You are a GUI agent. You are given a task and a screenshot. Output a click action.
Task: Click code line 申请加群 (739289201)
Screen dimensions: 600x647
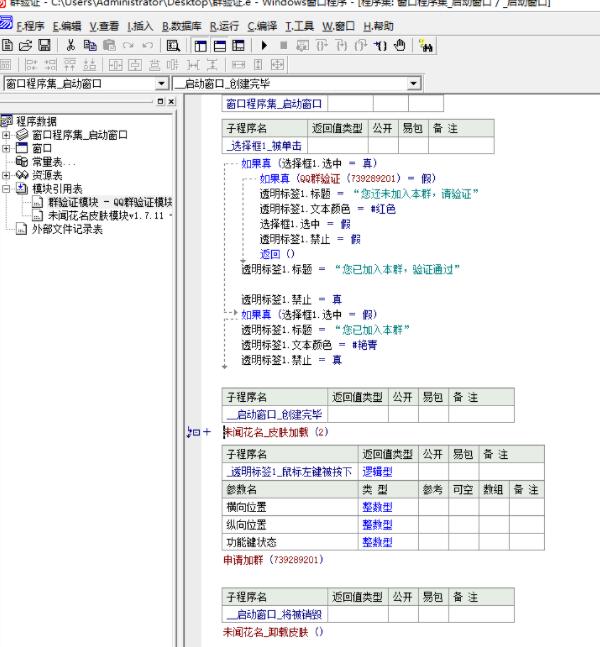point(273,560)
